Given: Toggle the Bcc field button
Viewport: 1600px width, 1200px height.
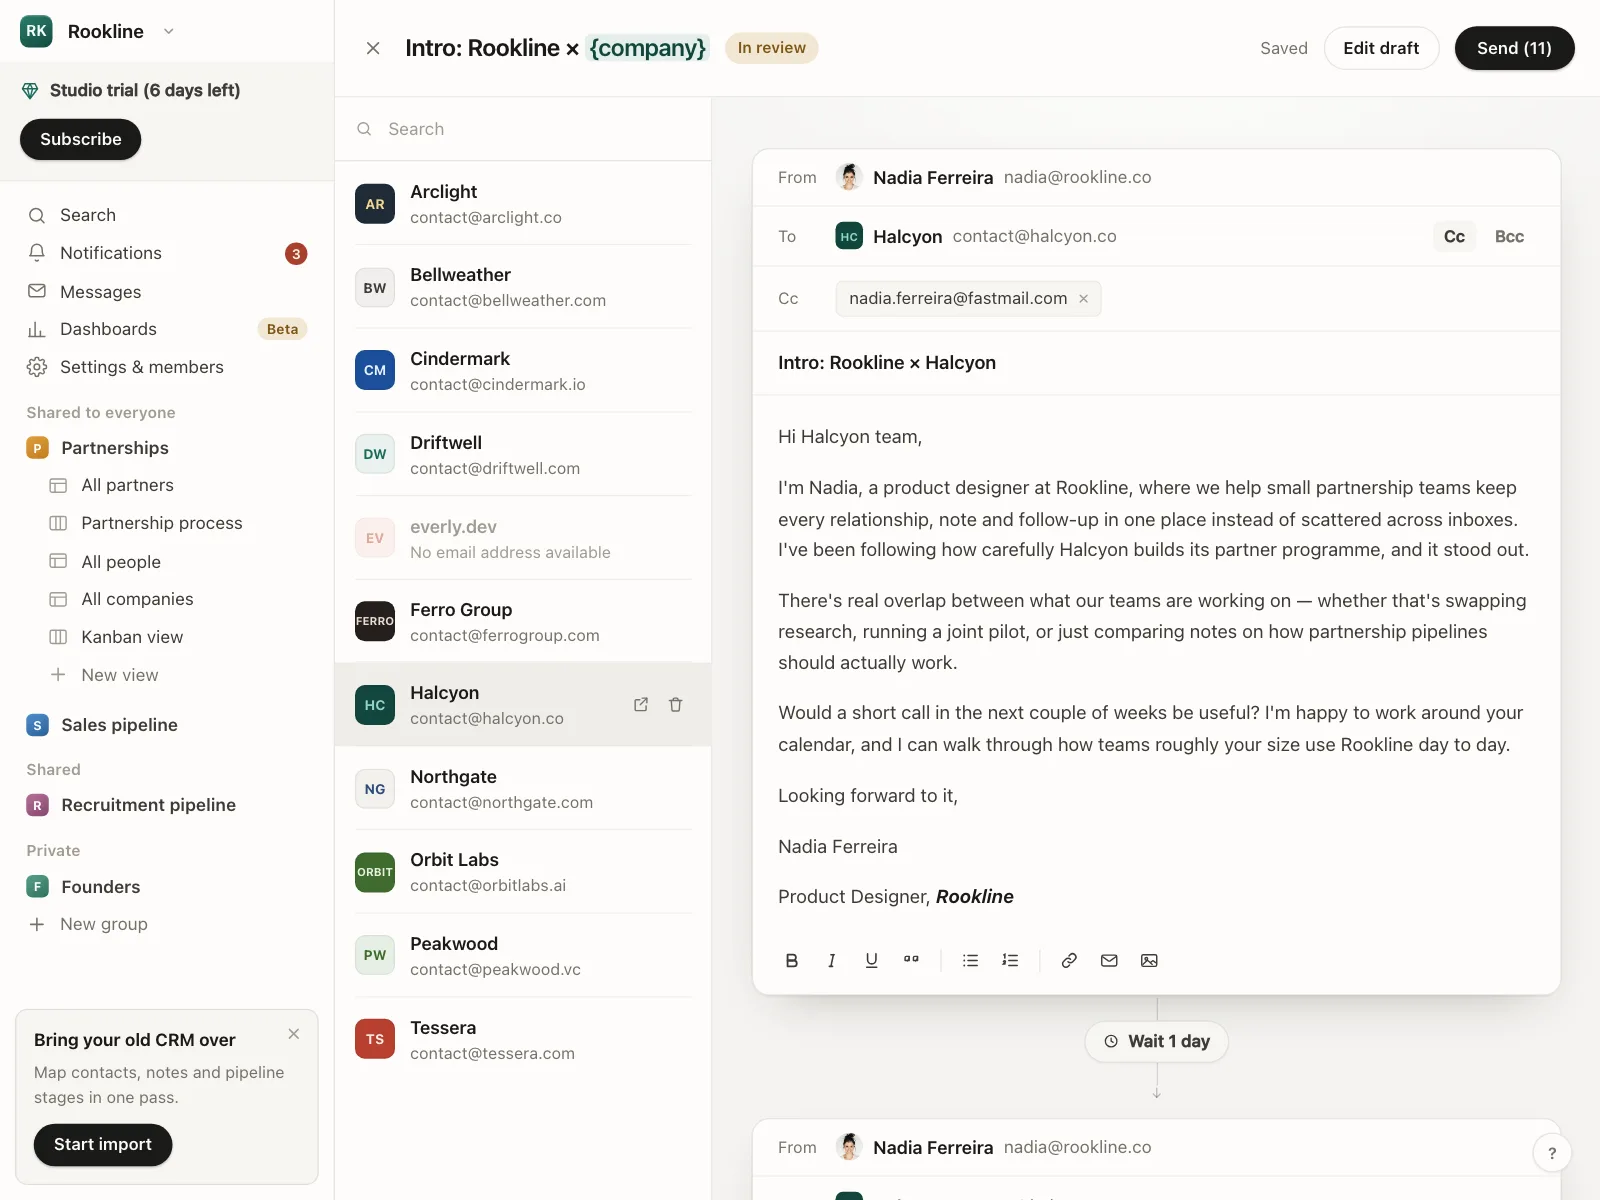Looking at the screenshot, I should (x=1509, y=237).
